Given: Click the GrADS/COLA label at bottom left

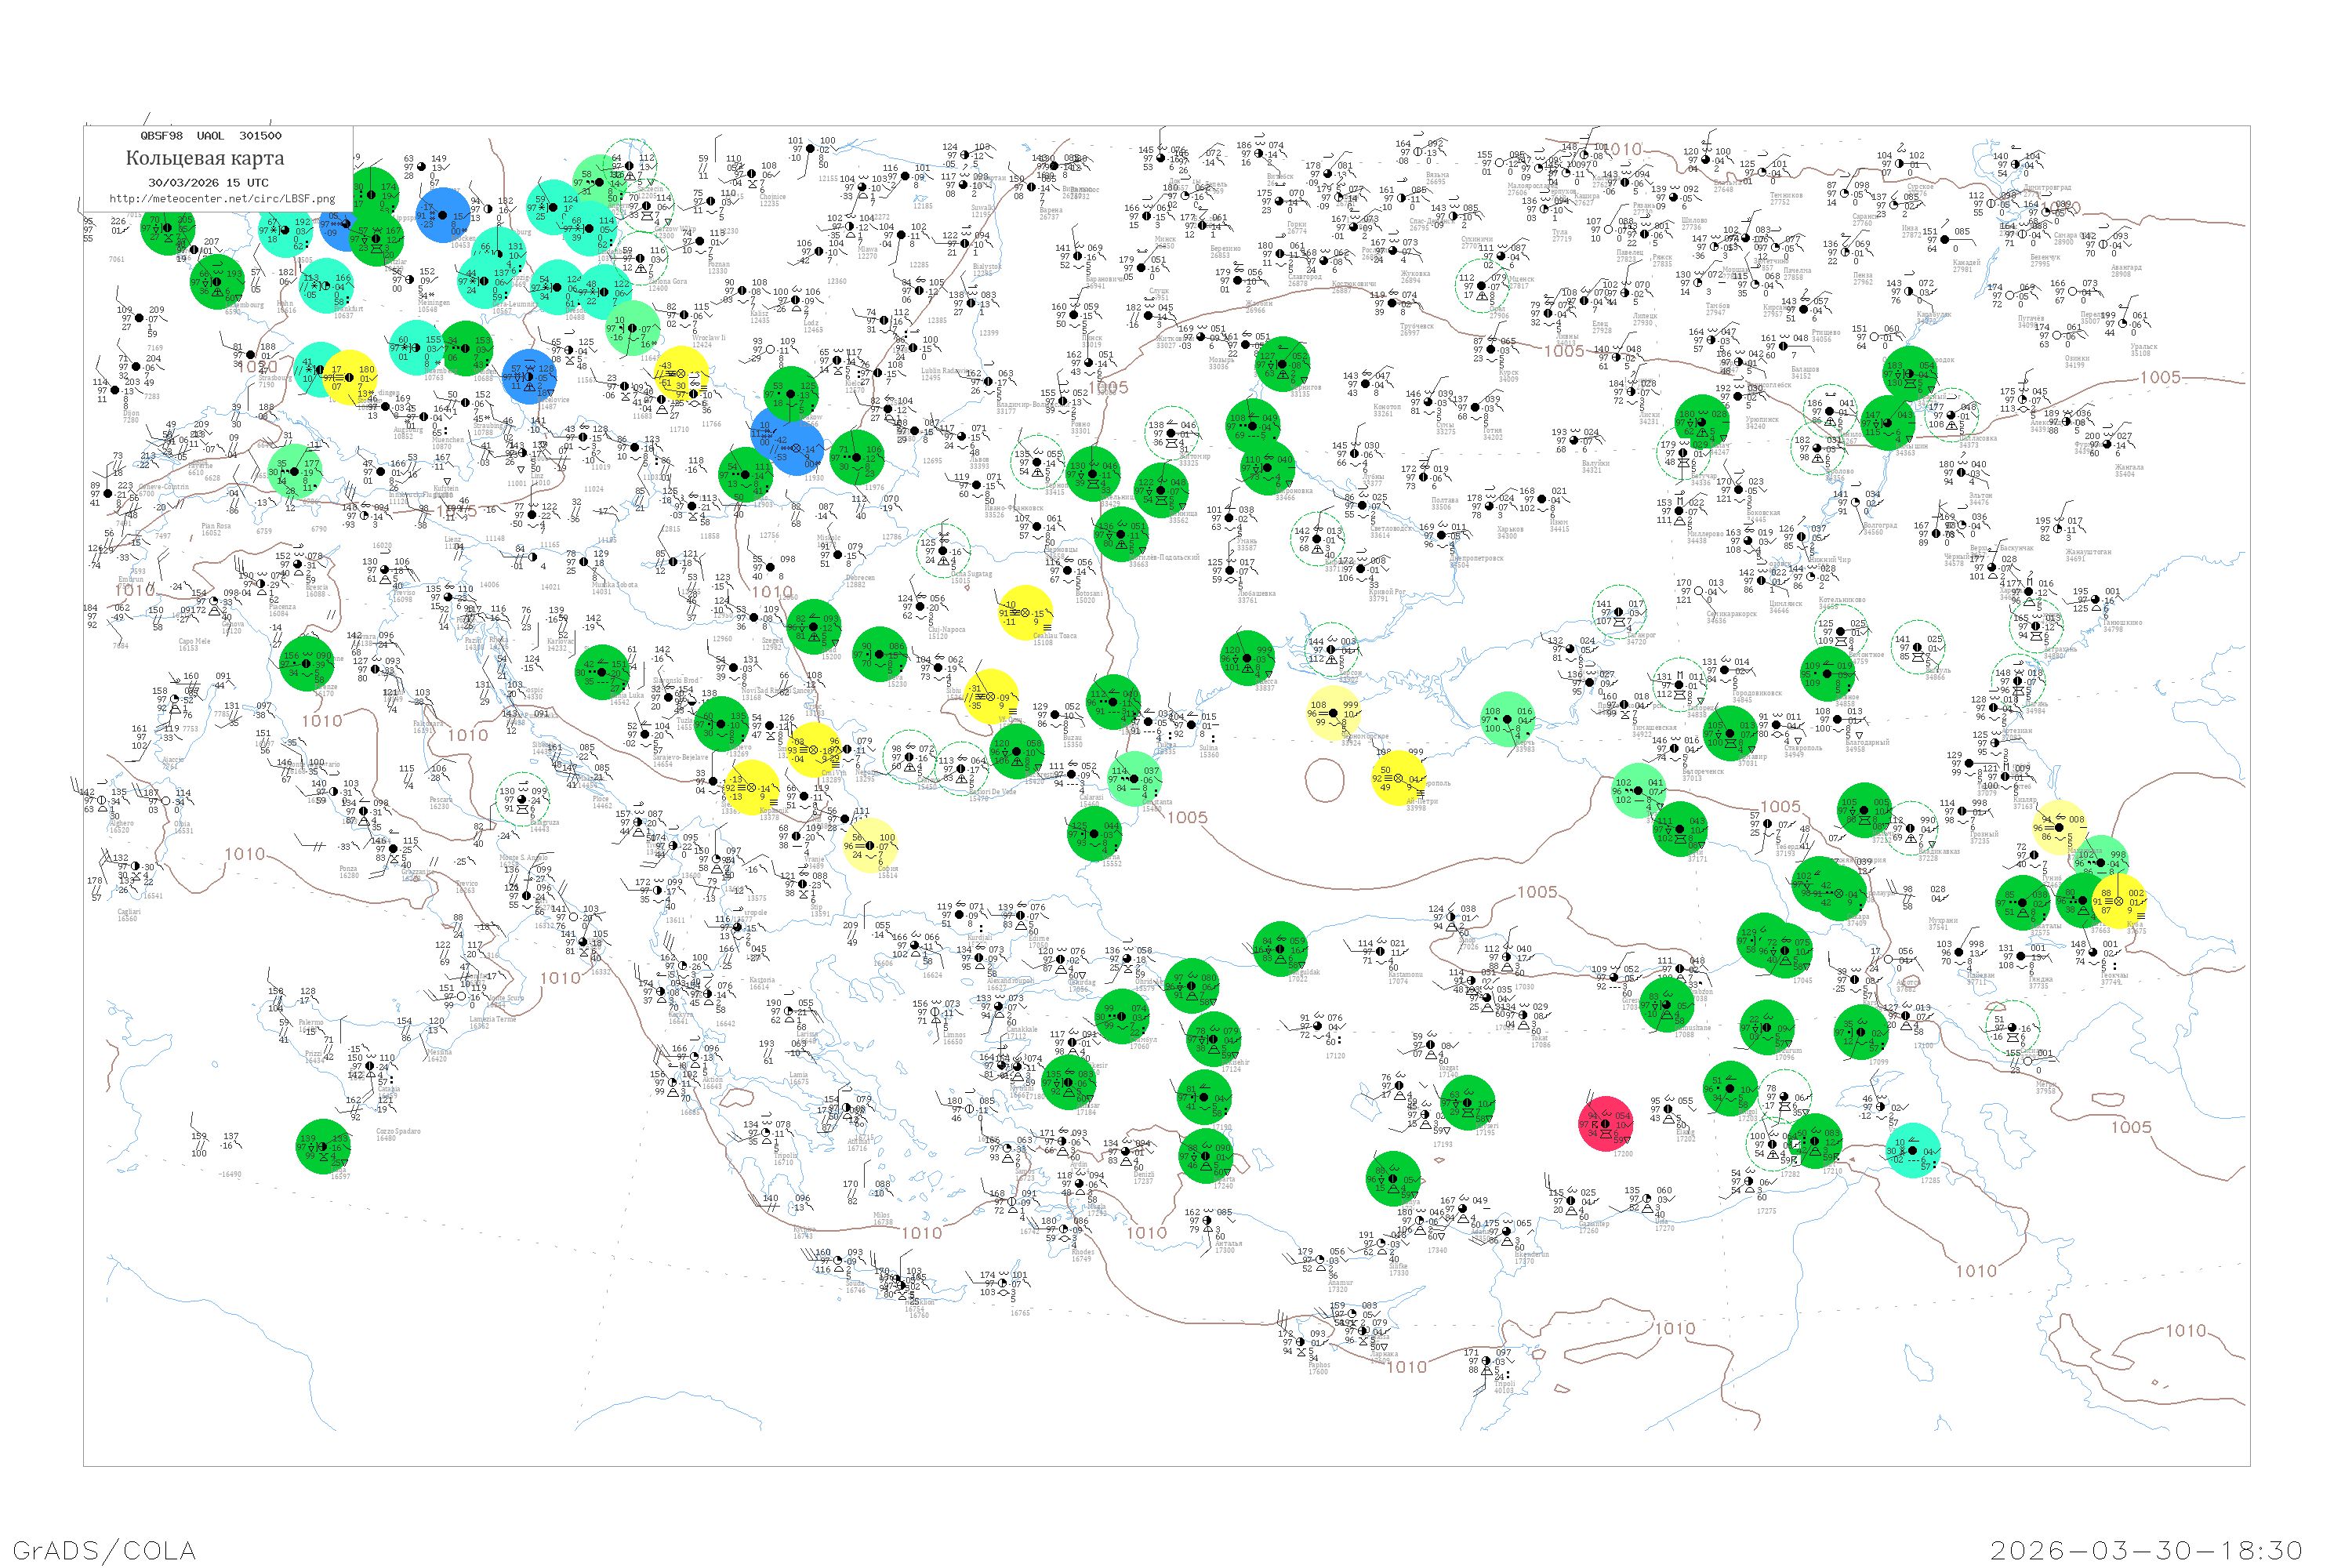Looking at the screenshot, I should point(104,1550).
